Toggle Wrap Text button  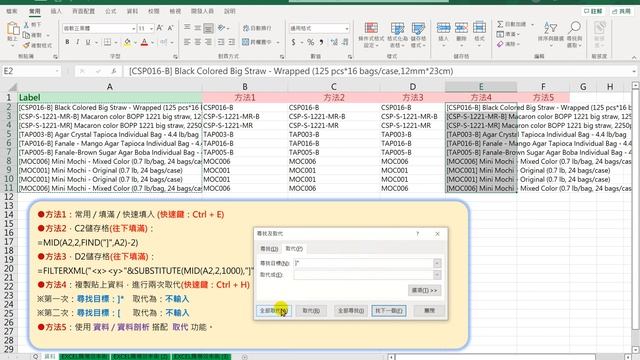(x=257, y=28)
